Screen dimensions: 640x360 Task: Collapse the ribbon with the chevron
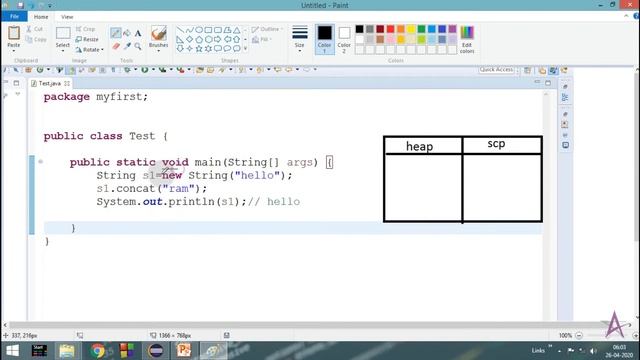[x=626, y=16]
